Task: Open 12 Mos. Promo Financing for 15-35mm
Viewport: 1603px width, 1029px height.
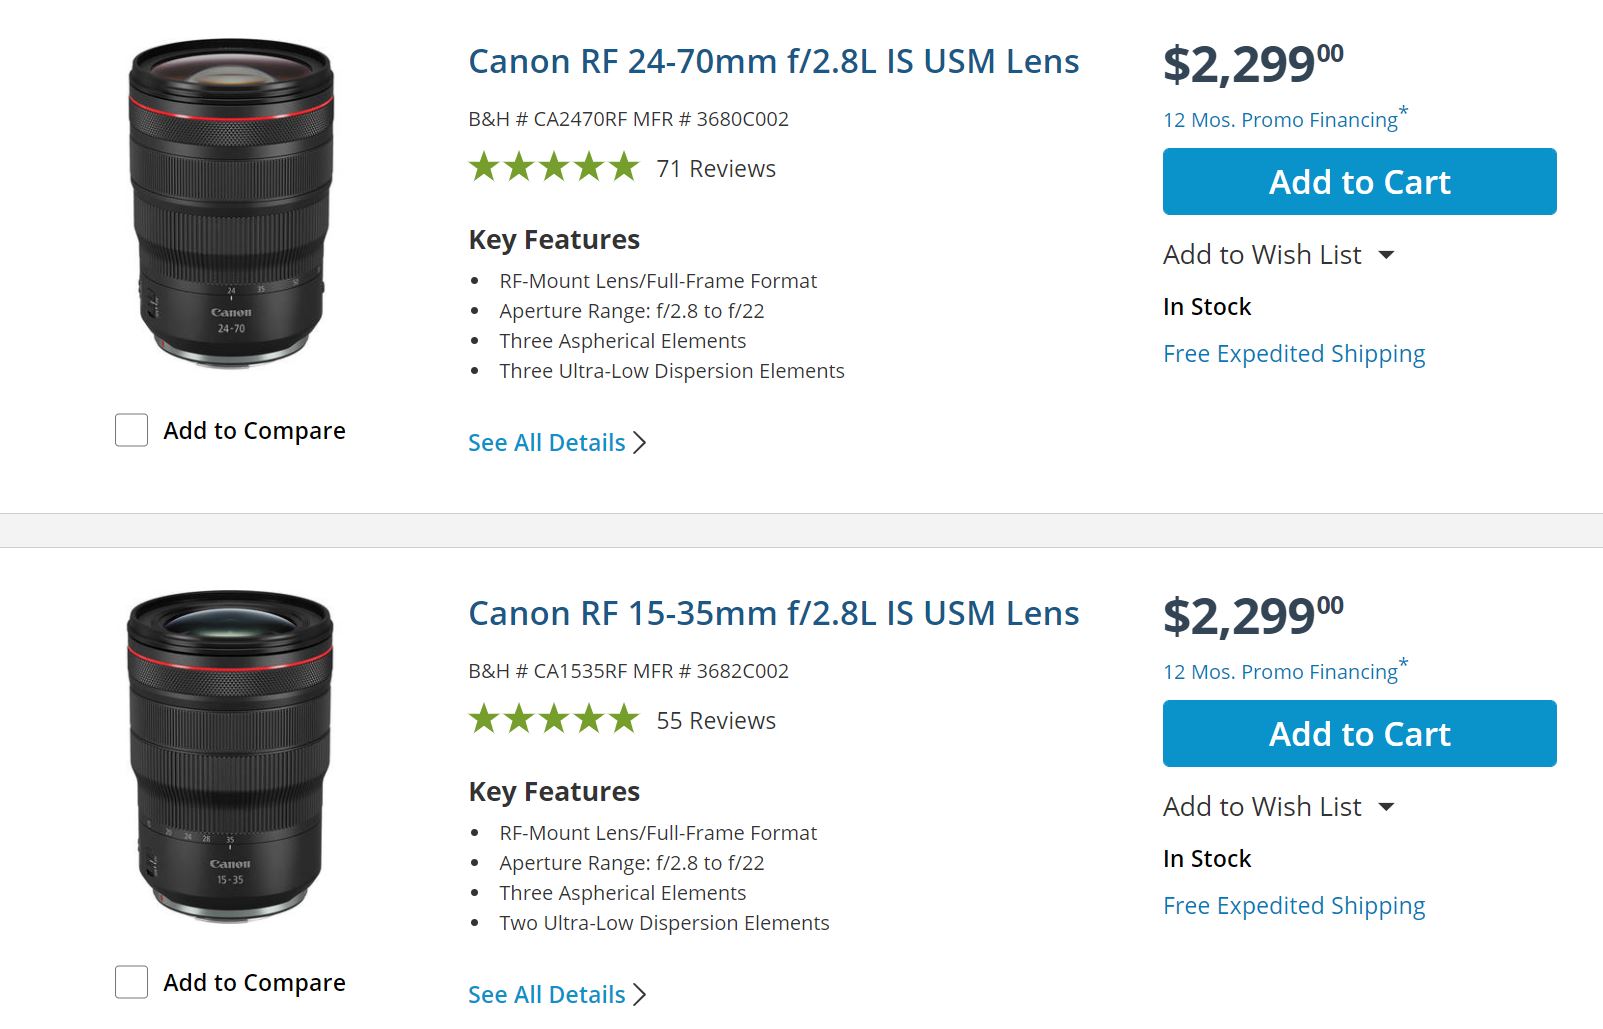Action: [1280, 672]
